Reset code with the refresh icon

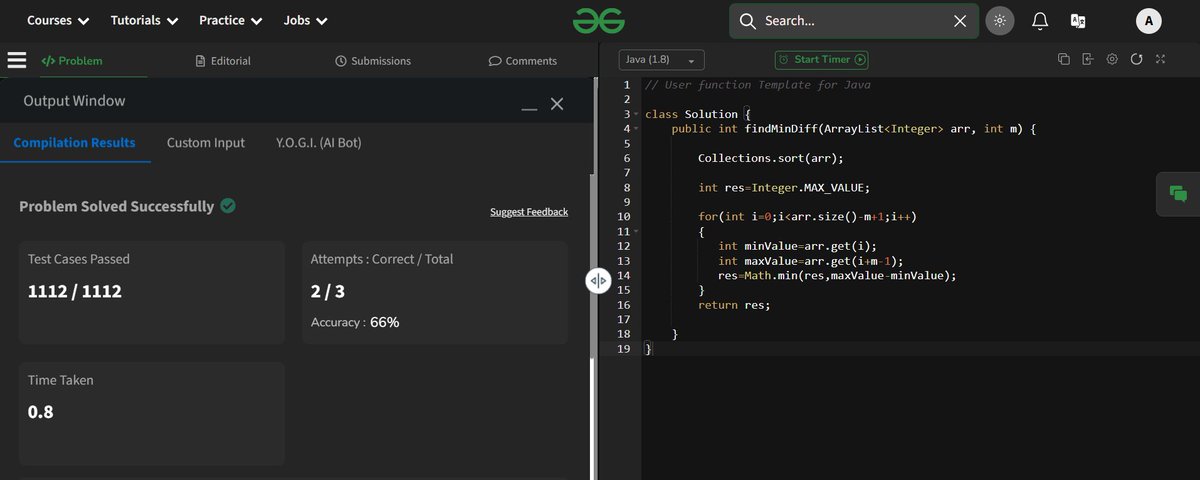1136,60
